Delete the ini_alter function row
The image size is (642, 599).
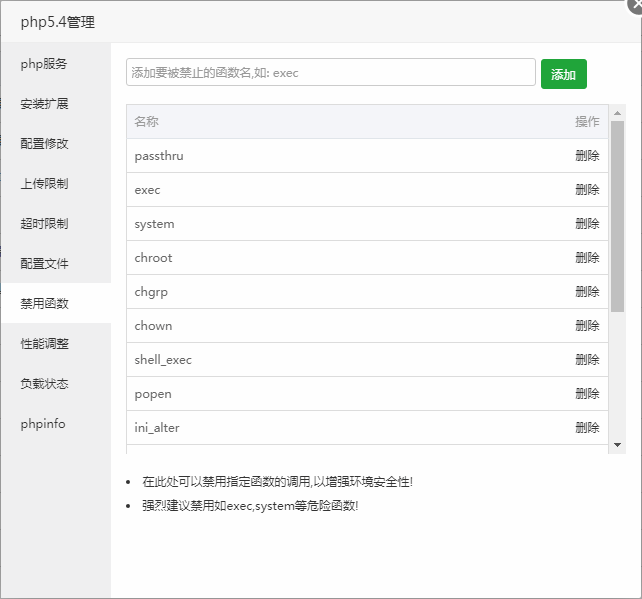[587, 428]
